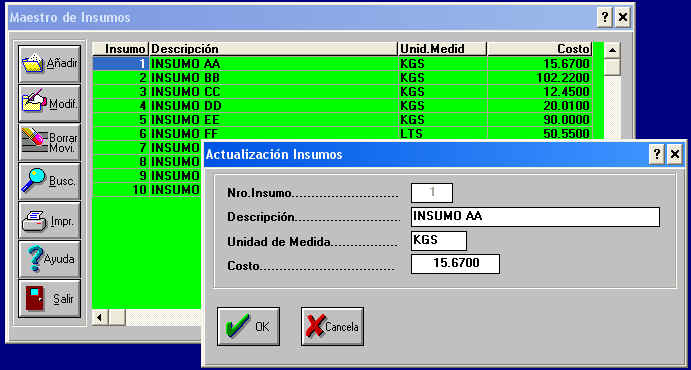Viewport: 691px width, 370px height.
Task: Click the Modif. button to edit insumo
Action: (49, 104)
